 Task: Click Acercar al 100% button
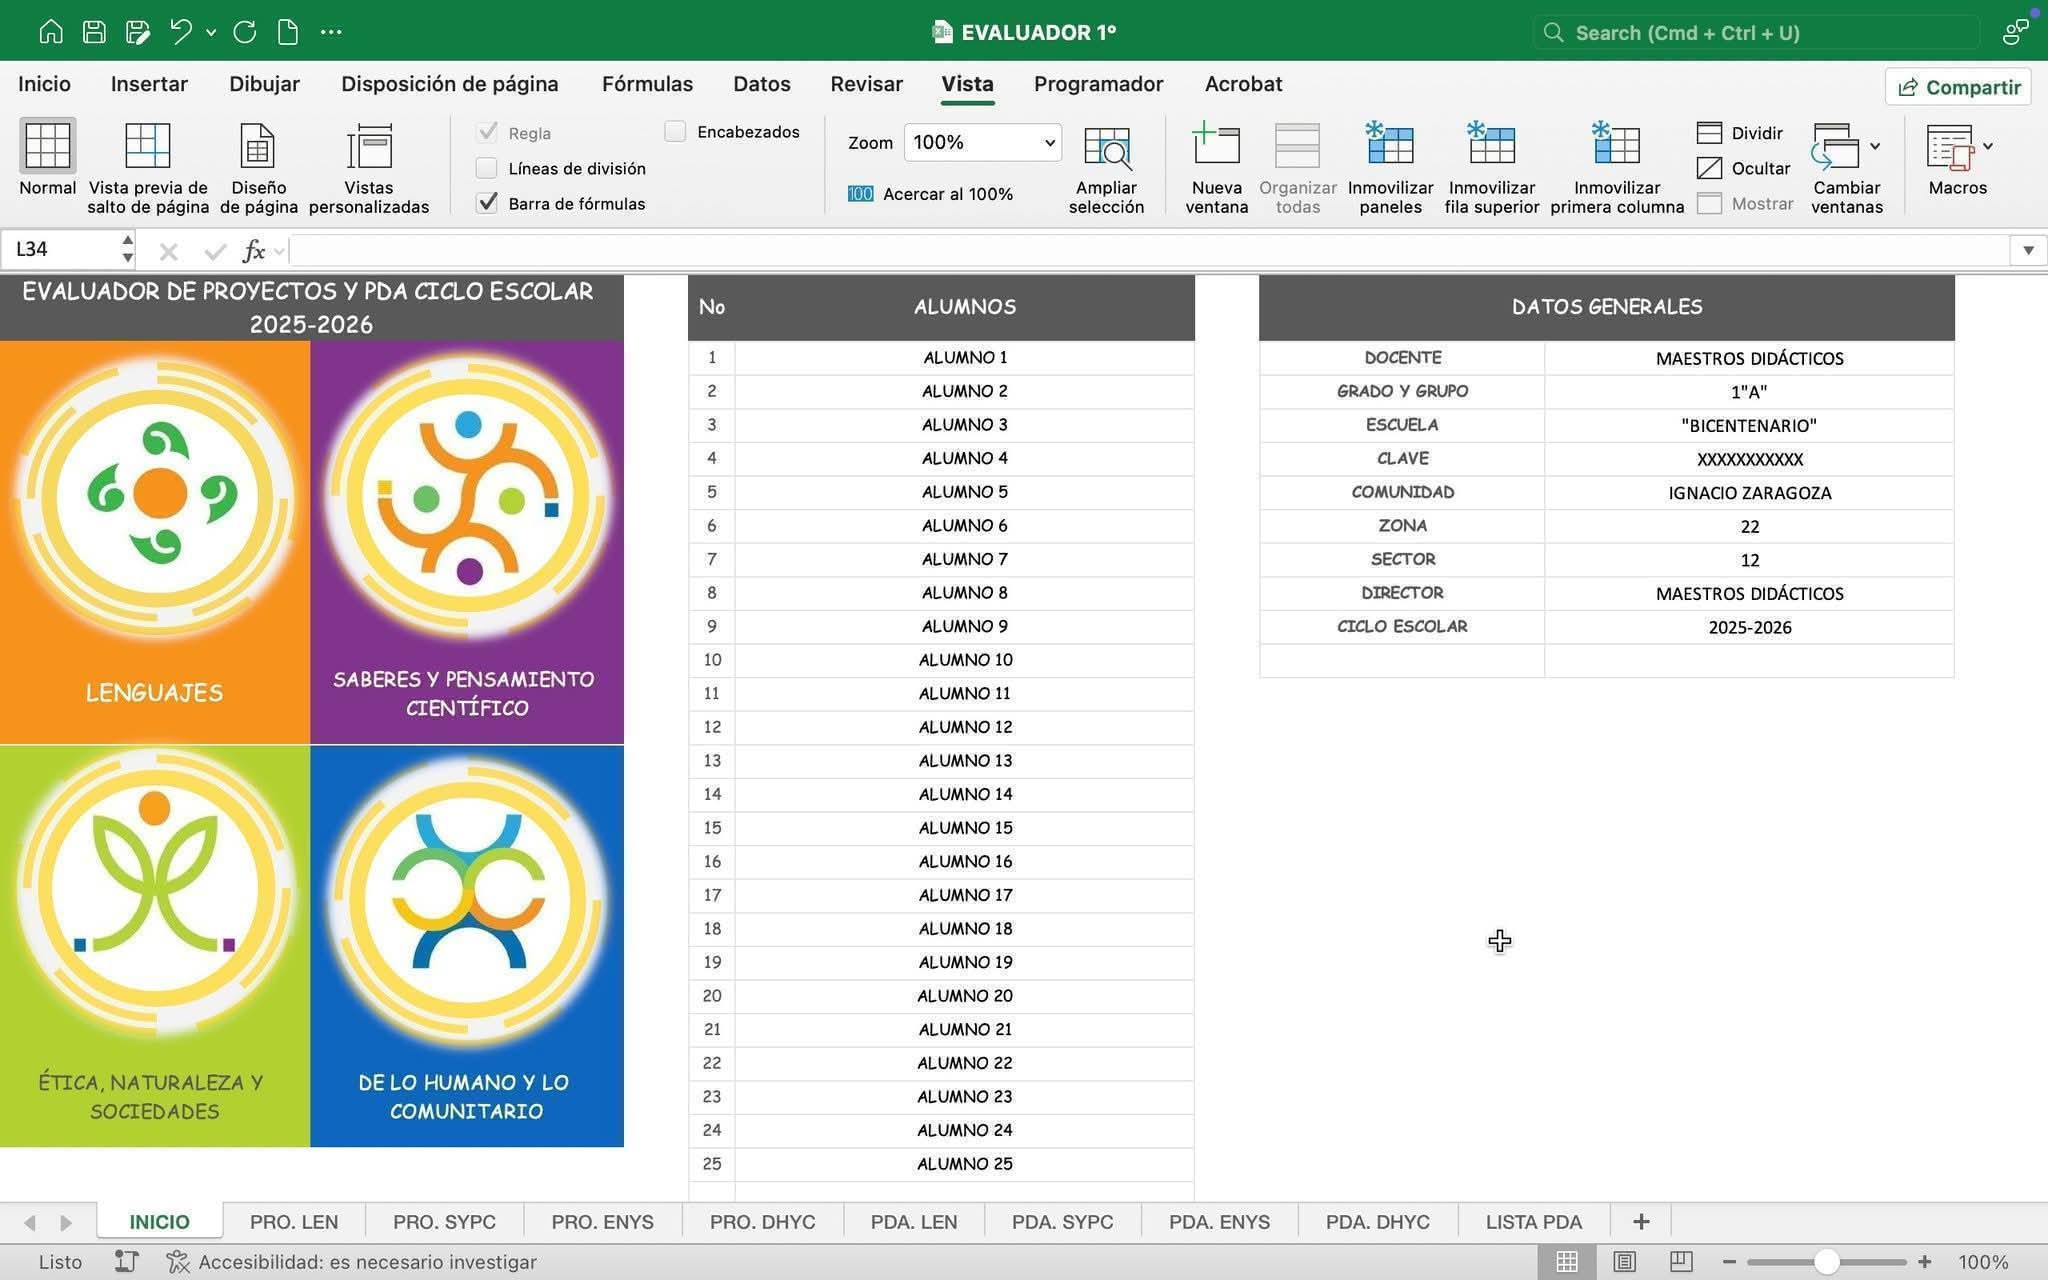(931, 194)
